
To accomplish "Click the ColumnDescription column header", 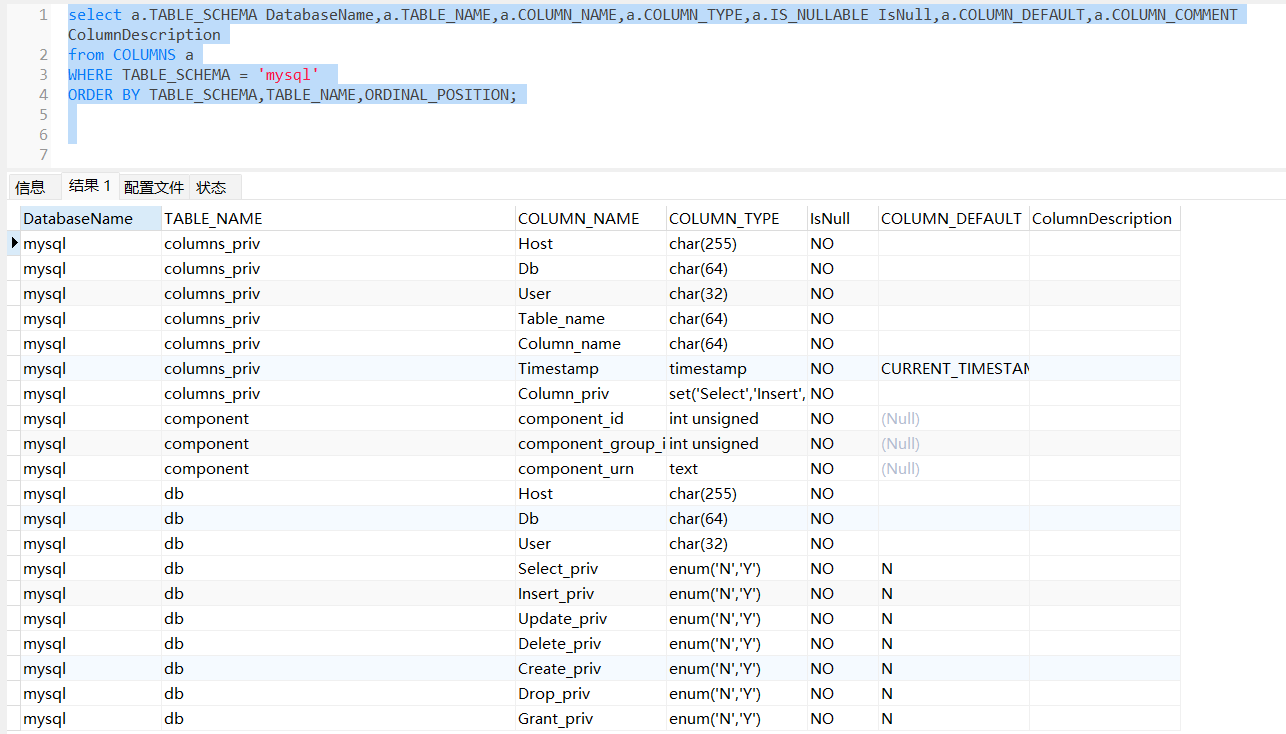I will [1105, 218].
